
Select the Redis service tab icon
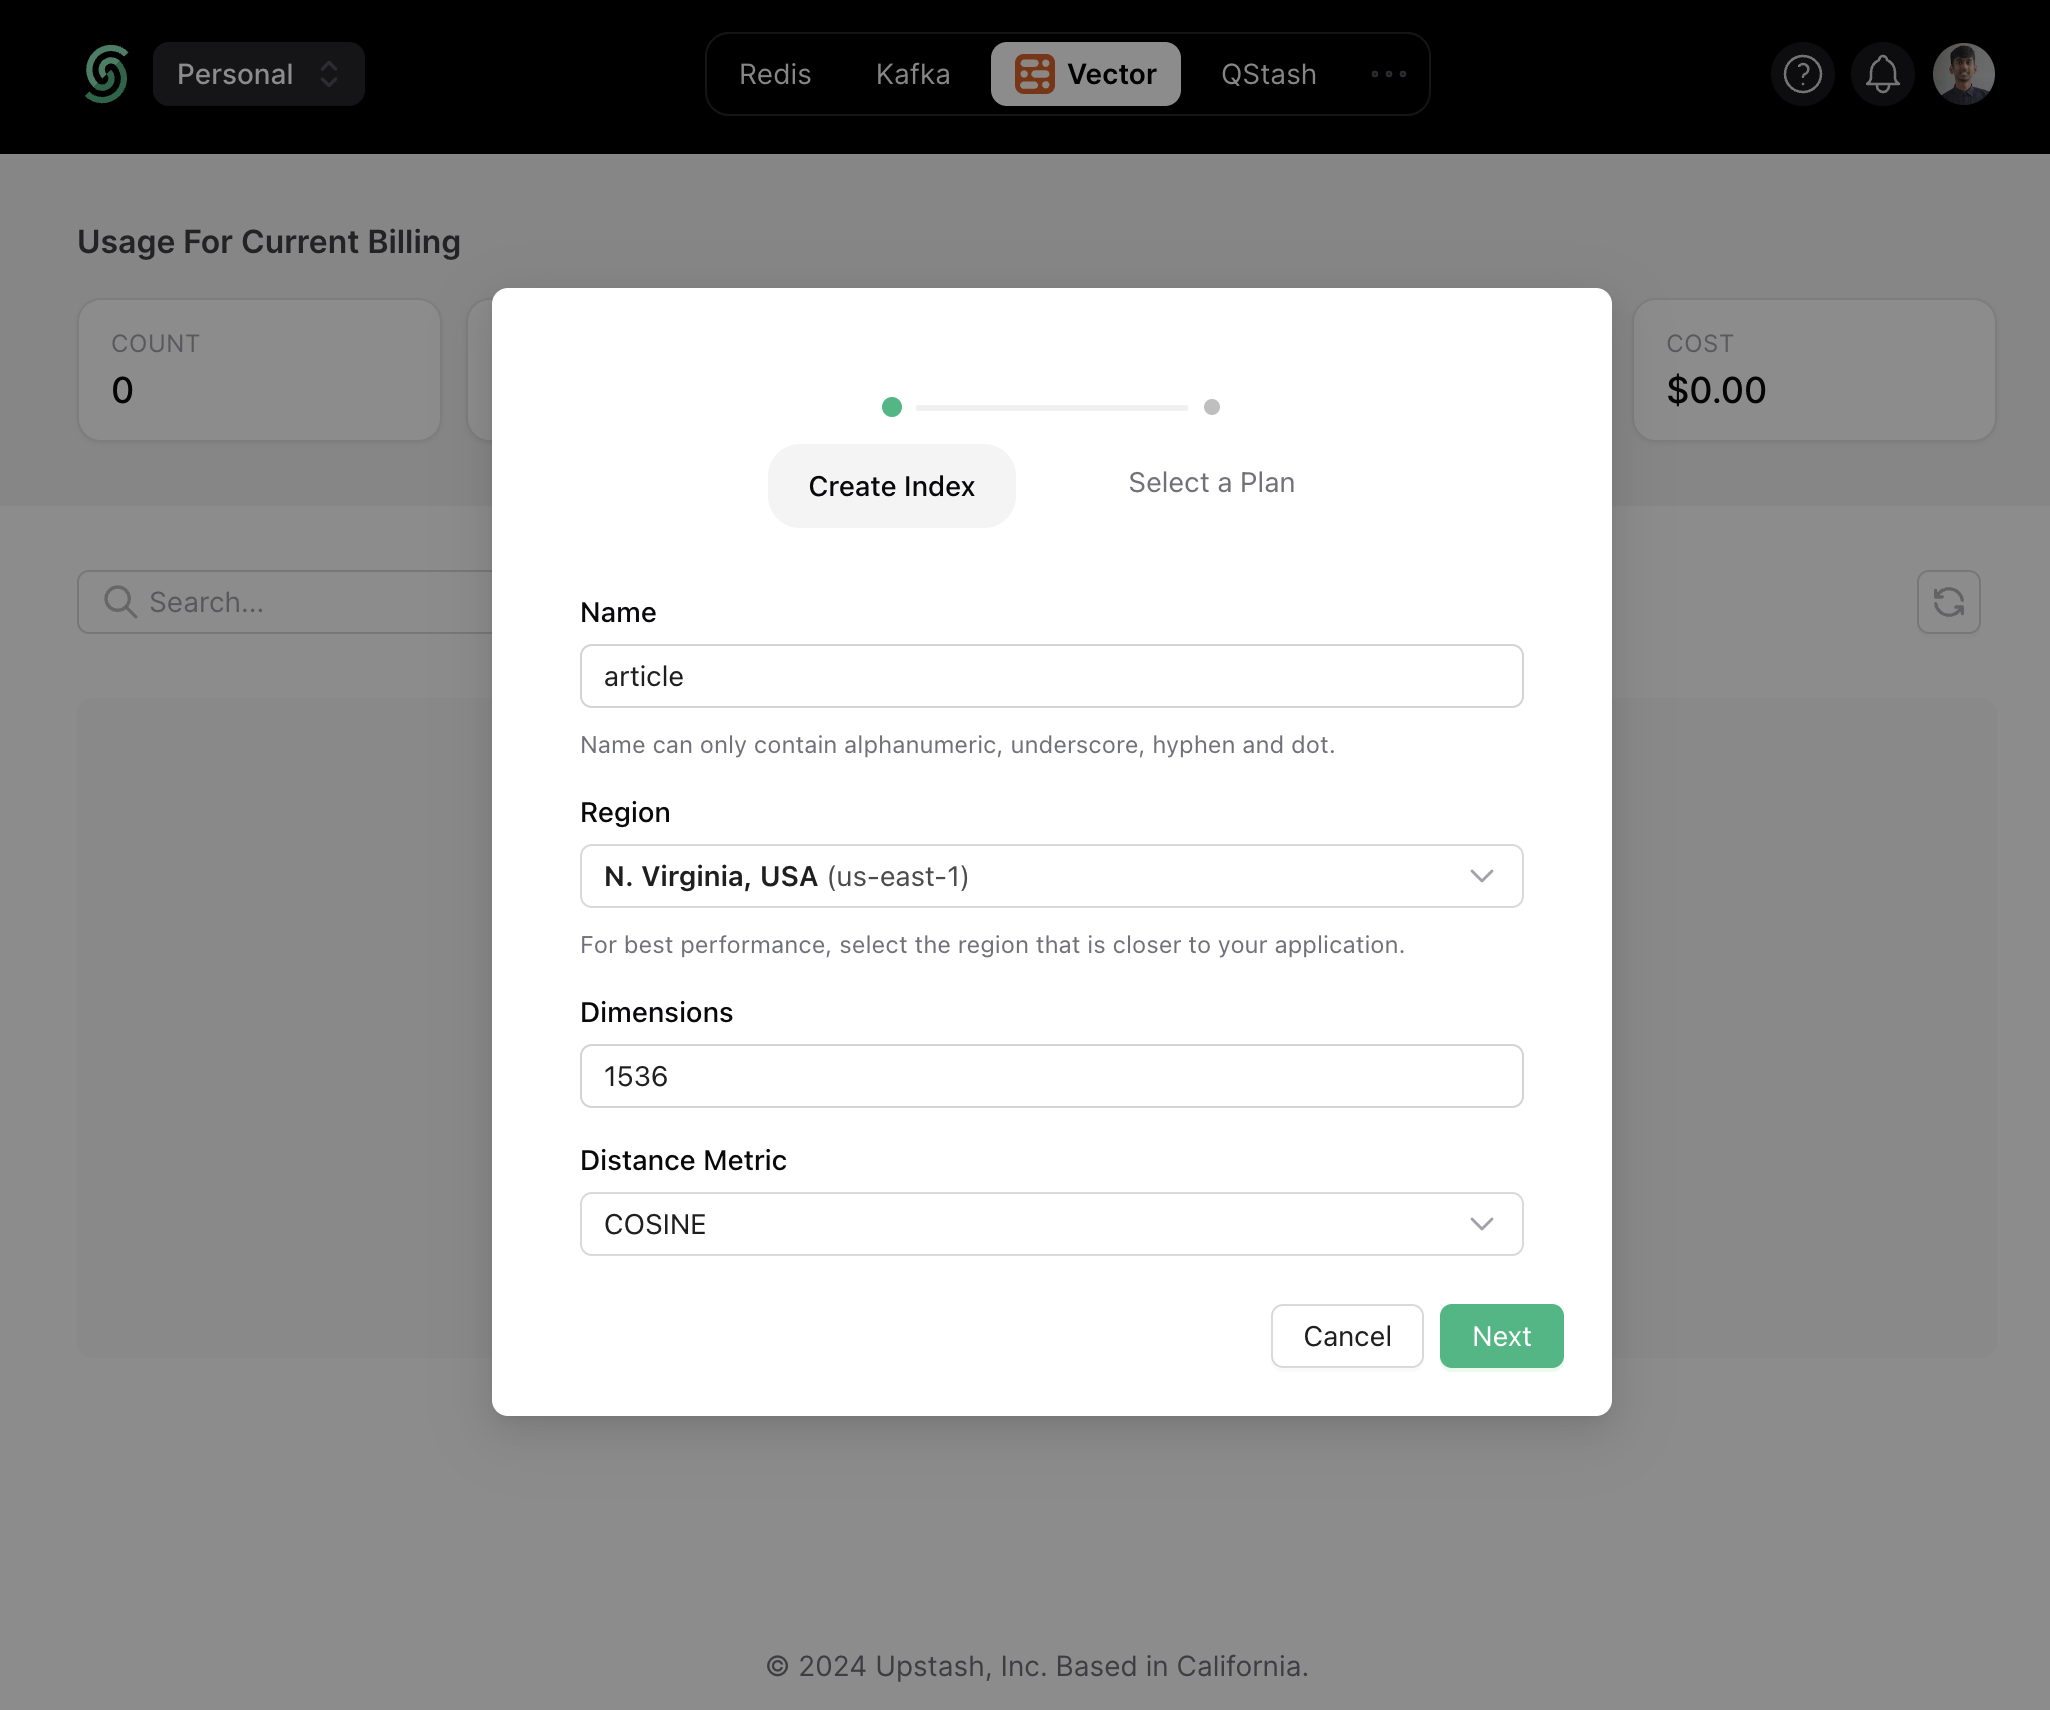click(773, 73)
